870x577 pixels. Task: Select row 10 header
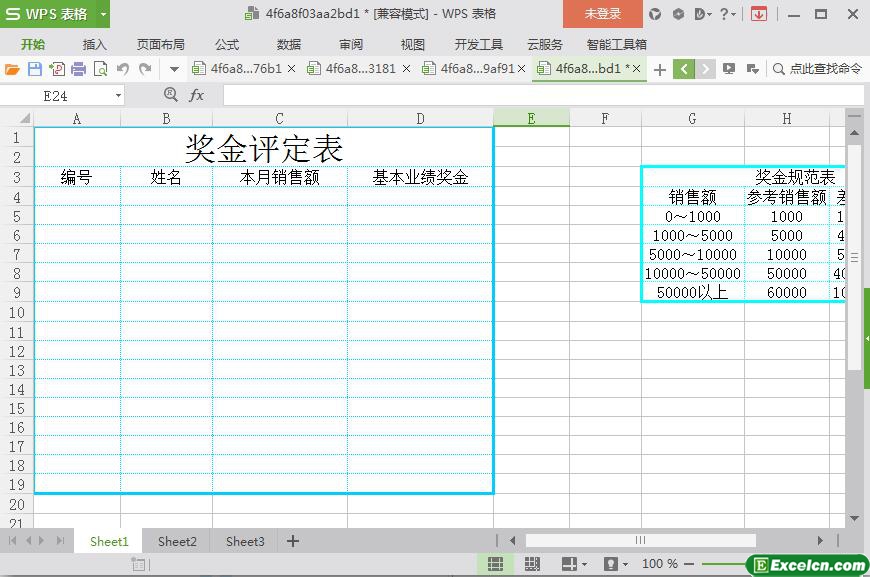click(17, 312)
